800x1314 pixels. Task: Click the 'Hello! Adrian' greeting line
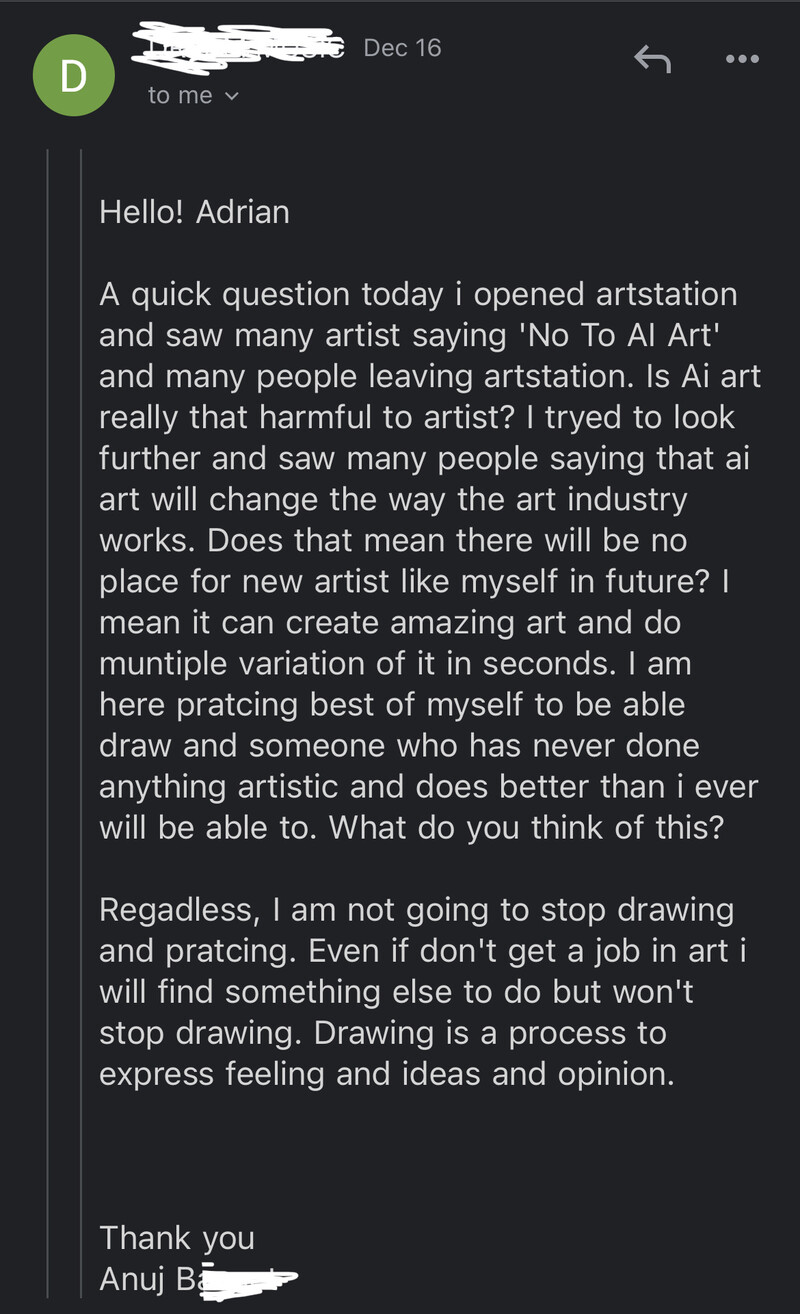click(194, 212)
